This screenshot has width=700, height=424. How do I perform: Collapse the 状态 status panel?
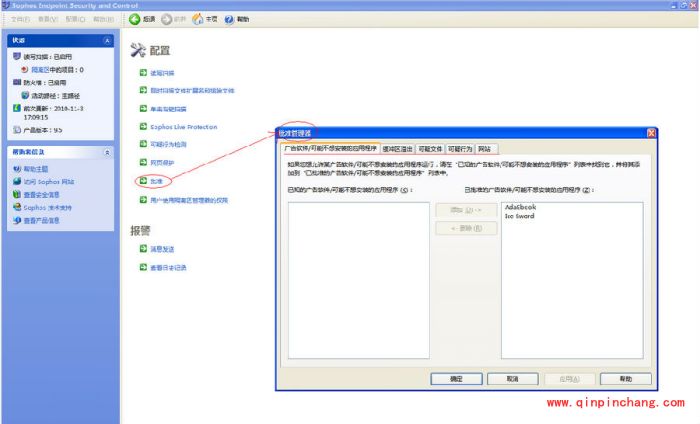[x=108, y=41]
